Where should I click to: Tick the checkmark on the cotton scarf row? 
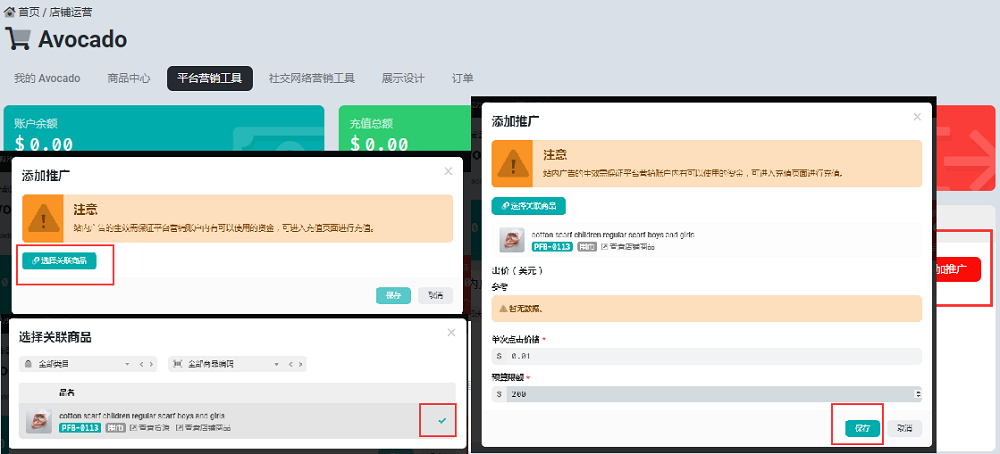[442, 421]
